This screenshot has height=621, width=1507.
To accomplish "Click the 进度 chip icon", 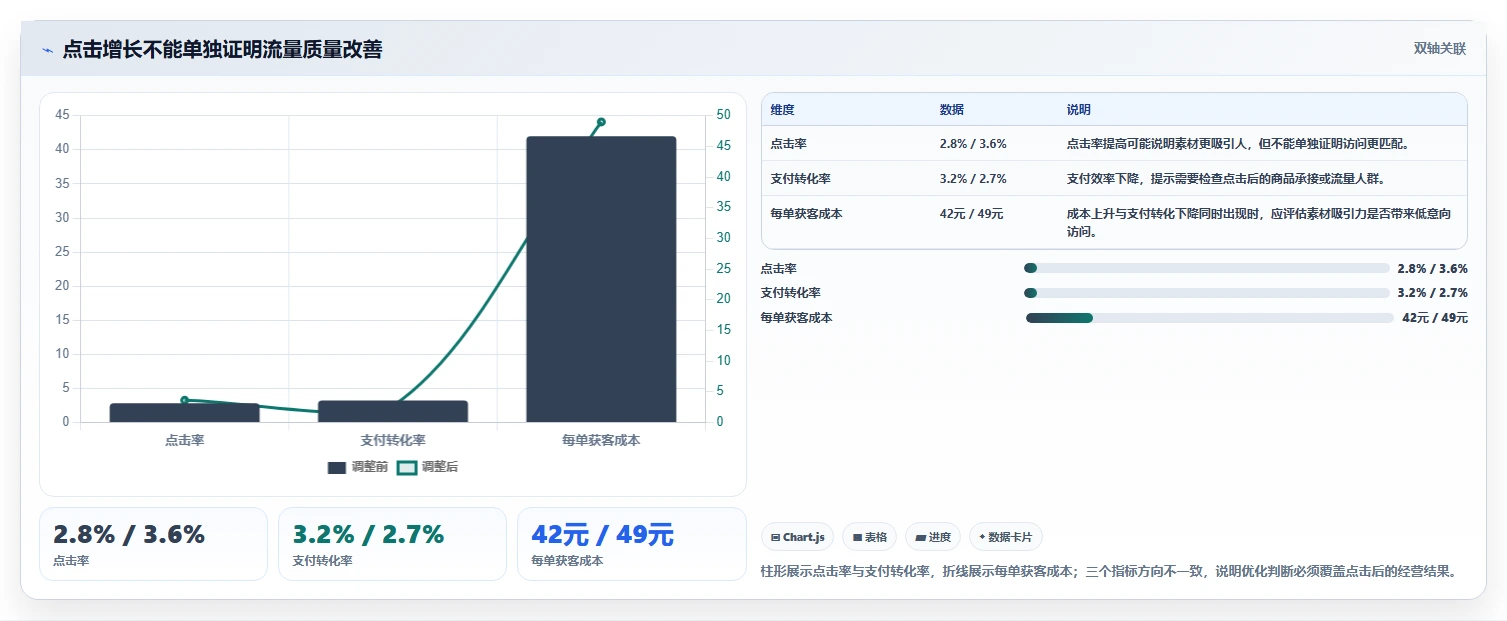I will (x=920, y=537).
